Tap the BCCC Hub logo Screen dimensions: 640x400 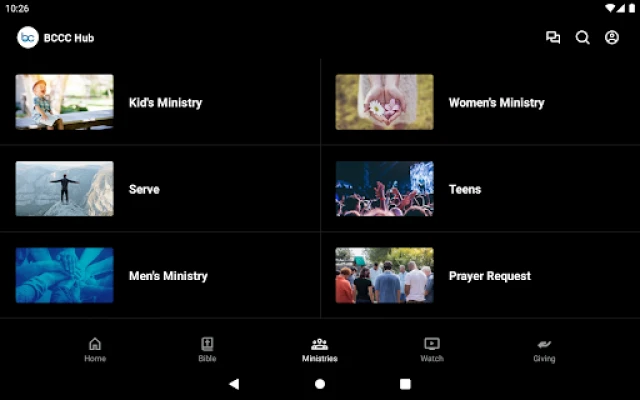click(28, 38)
